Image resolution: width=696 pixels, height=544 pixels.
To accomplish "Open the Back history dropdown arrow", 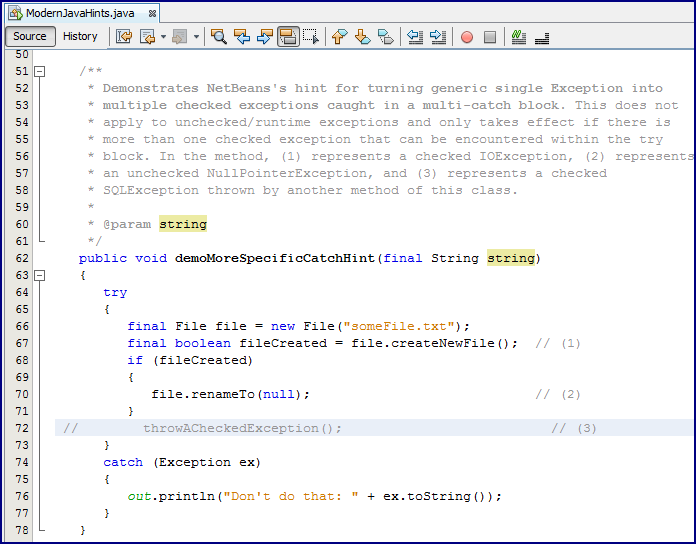I will pos(163,36).
